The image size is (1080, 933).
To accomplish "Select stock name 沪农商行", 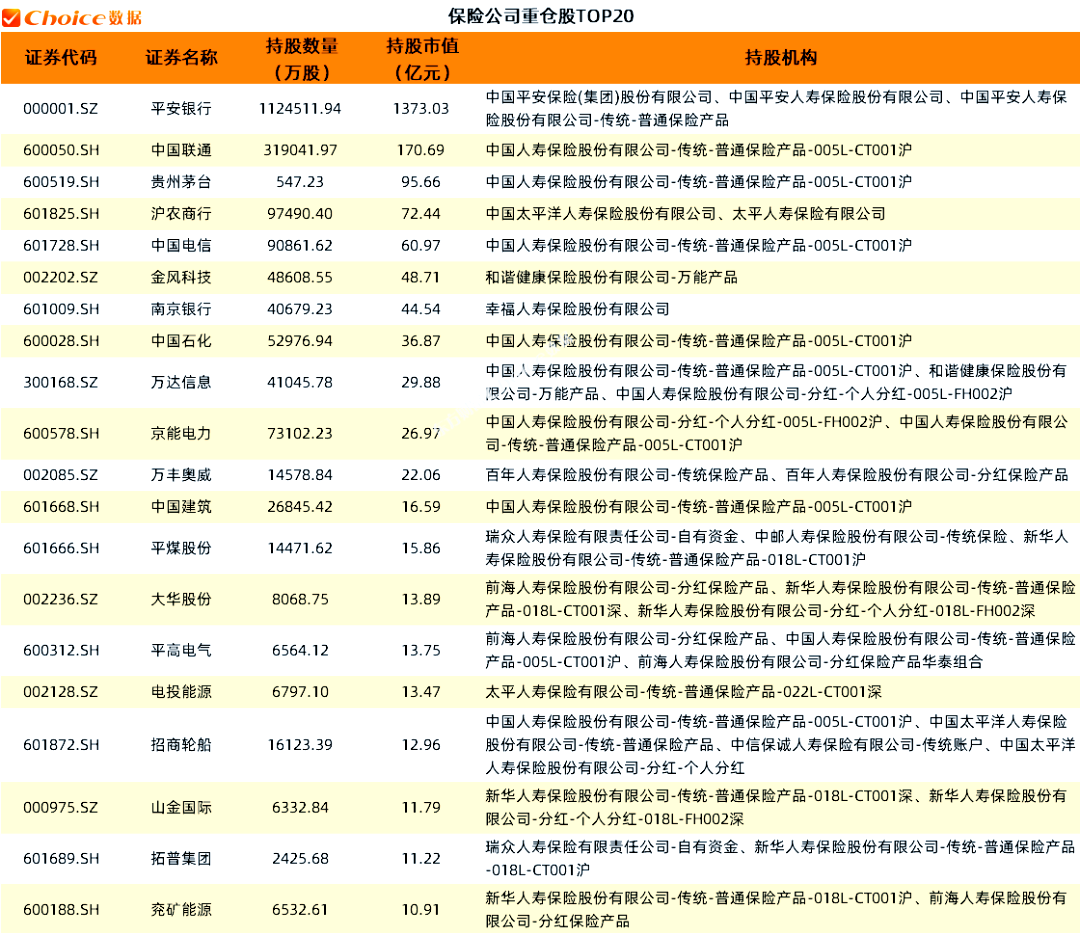I will [181, 213].
